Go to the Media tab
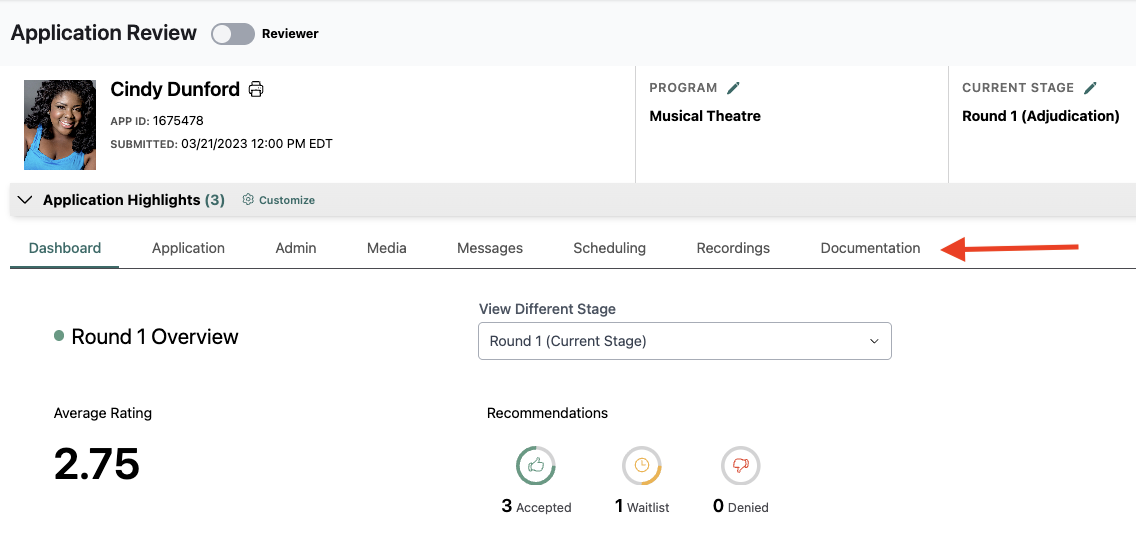This screenshot has height=533, width=1136. tap(386, 248)
